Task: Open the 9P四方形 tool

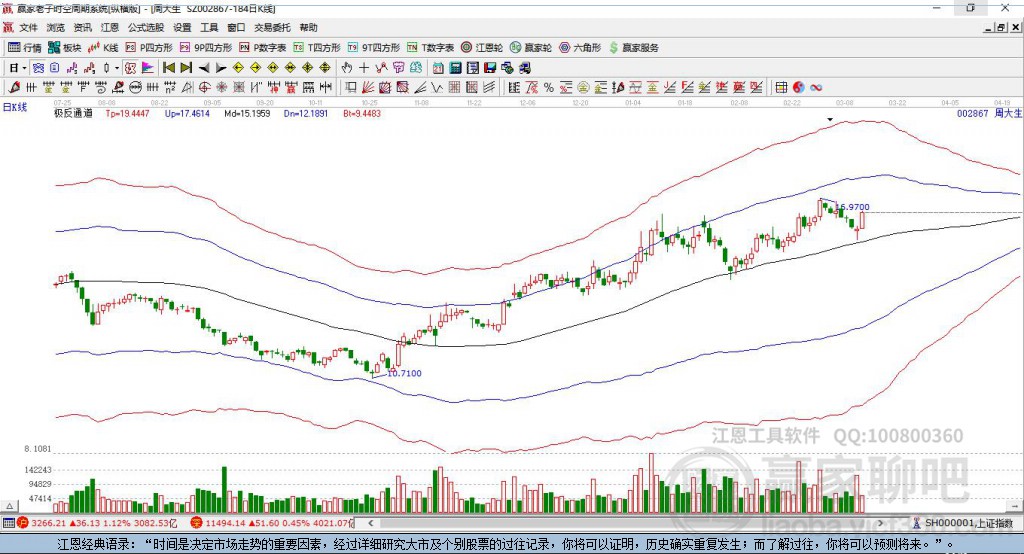Action: (206, 48)
